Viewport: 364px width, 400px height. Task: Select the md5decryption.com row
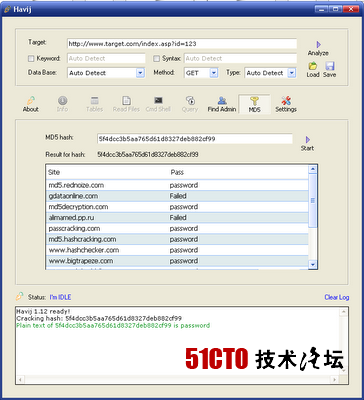click(177, 207)
